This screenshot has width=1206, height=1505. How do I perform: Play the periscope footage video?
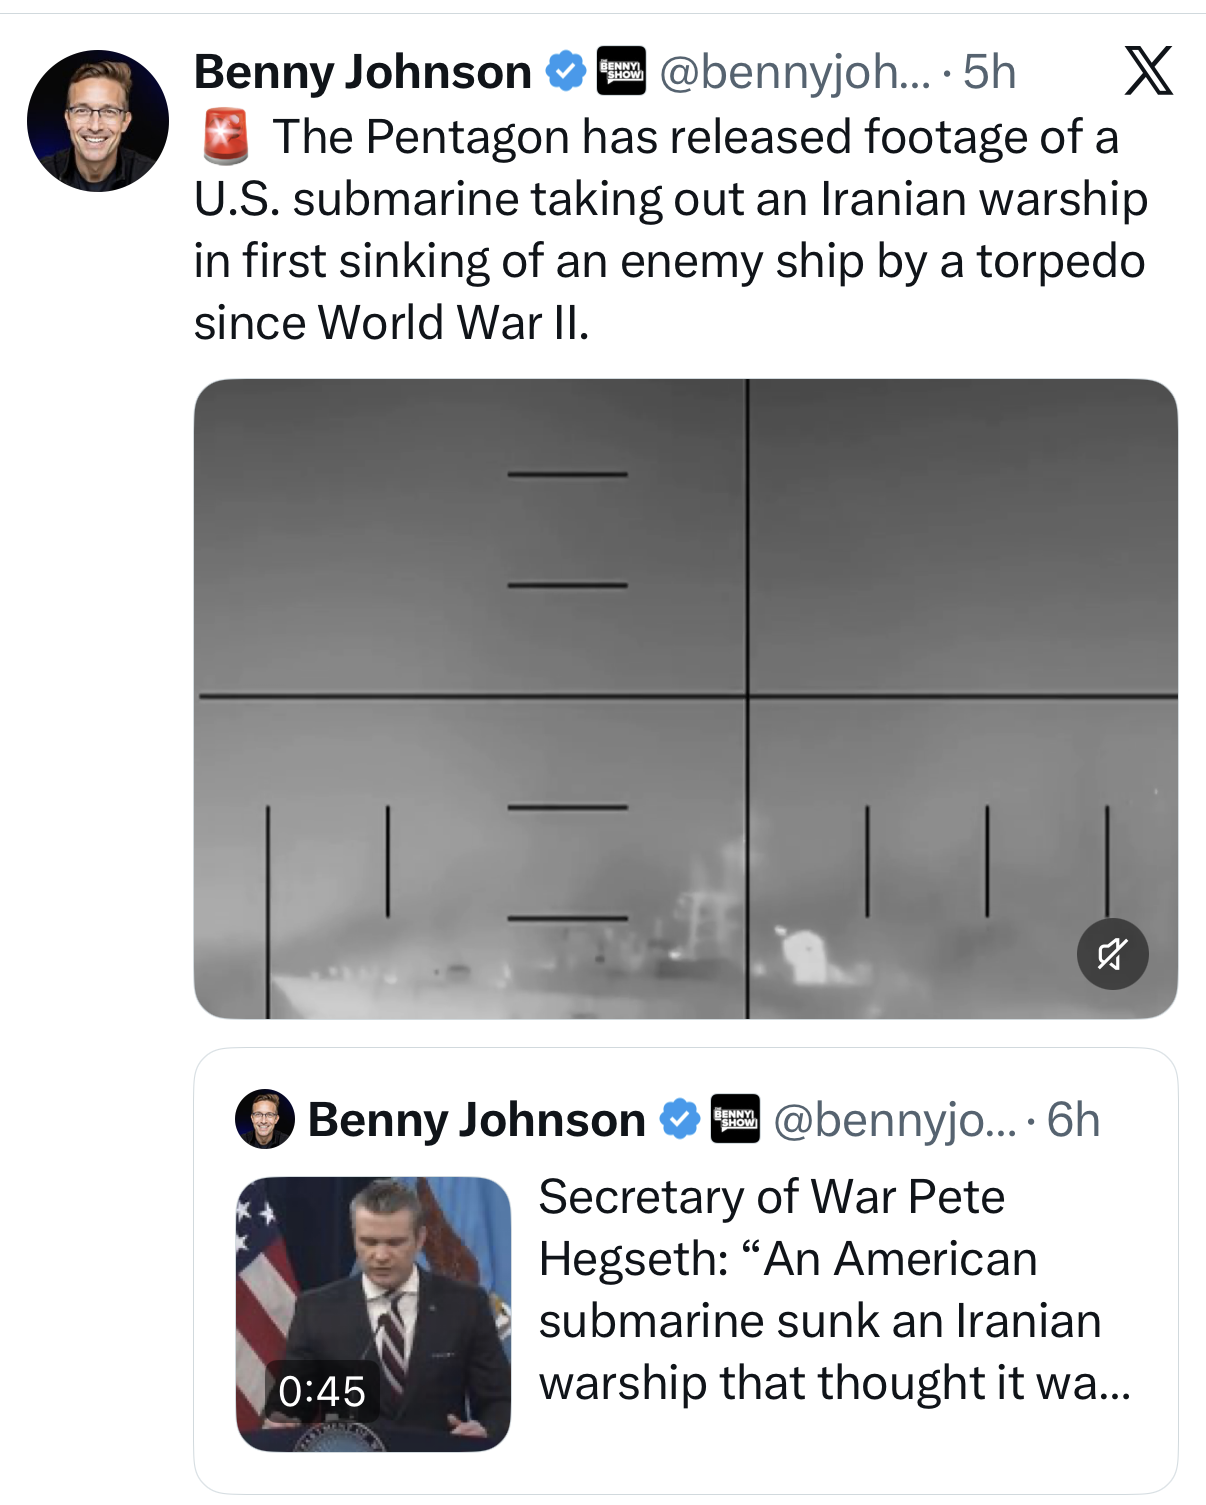(685, 698)
